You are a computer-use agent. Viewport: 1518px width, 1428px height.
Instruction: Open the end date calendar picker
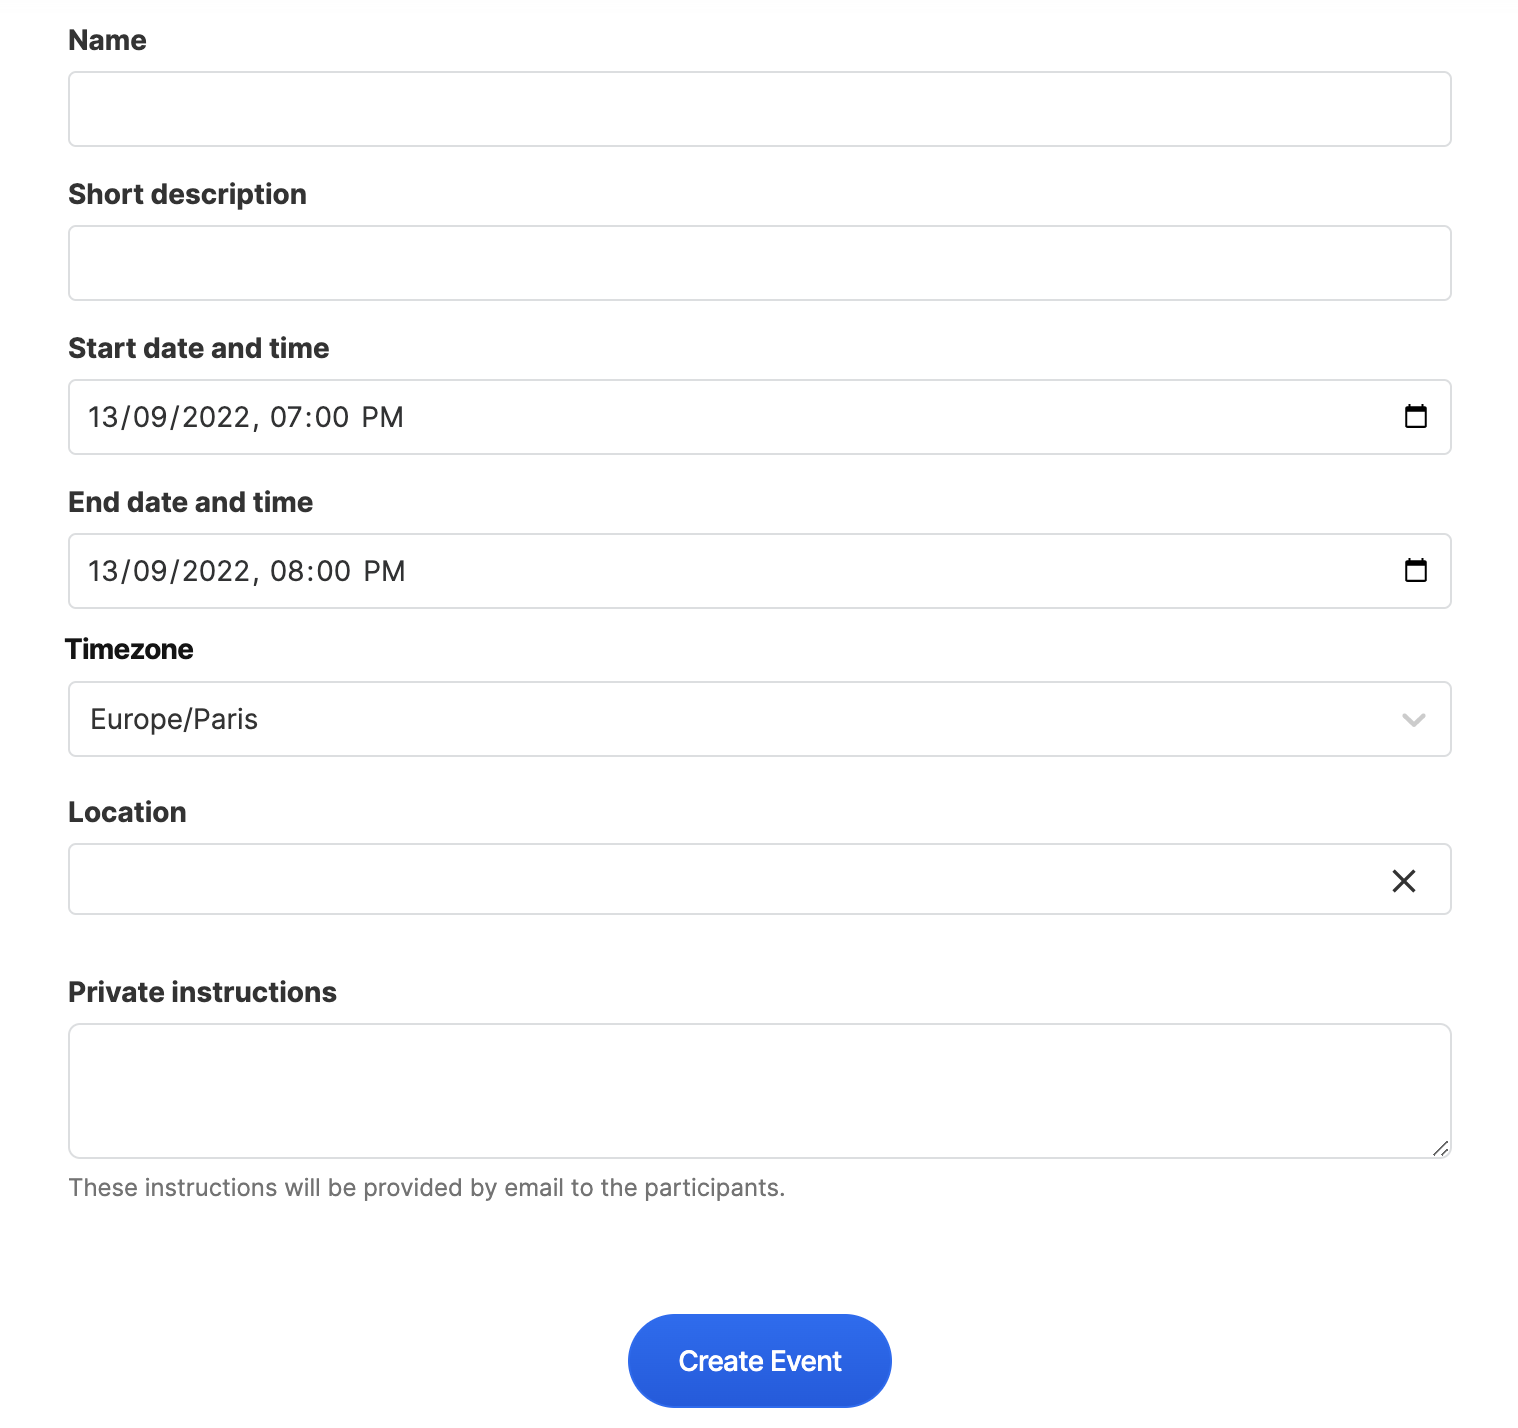[x=1415, y=571]
